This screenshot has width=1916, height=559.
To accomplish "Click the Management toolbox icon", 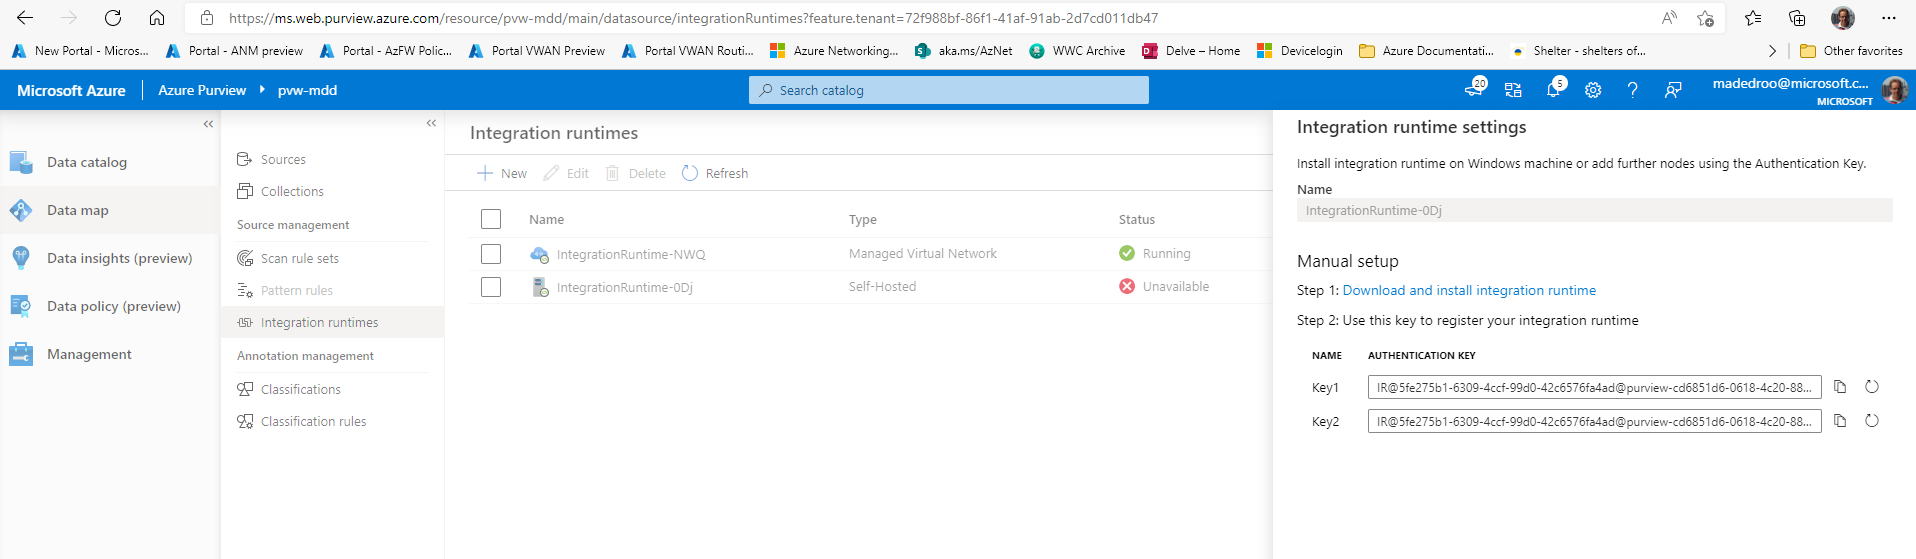I will (x=21, y=354).
